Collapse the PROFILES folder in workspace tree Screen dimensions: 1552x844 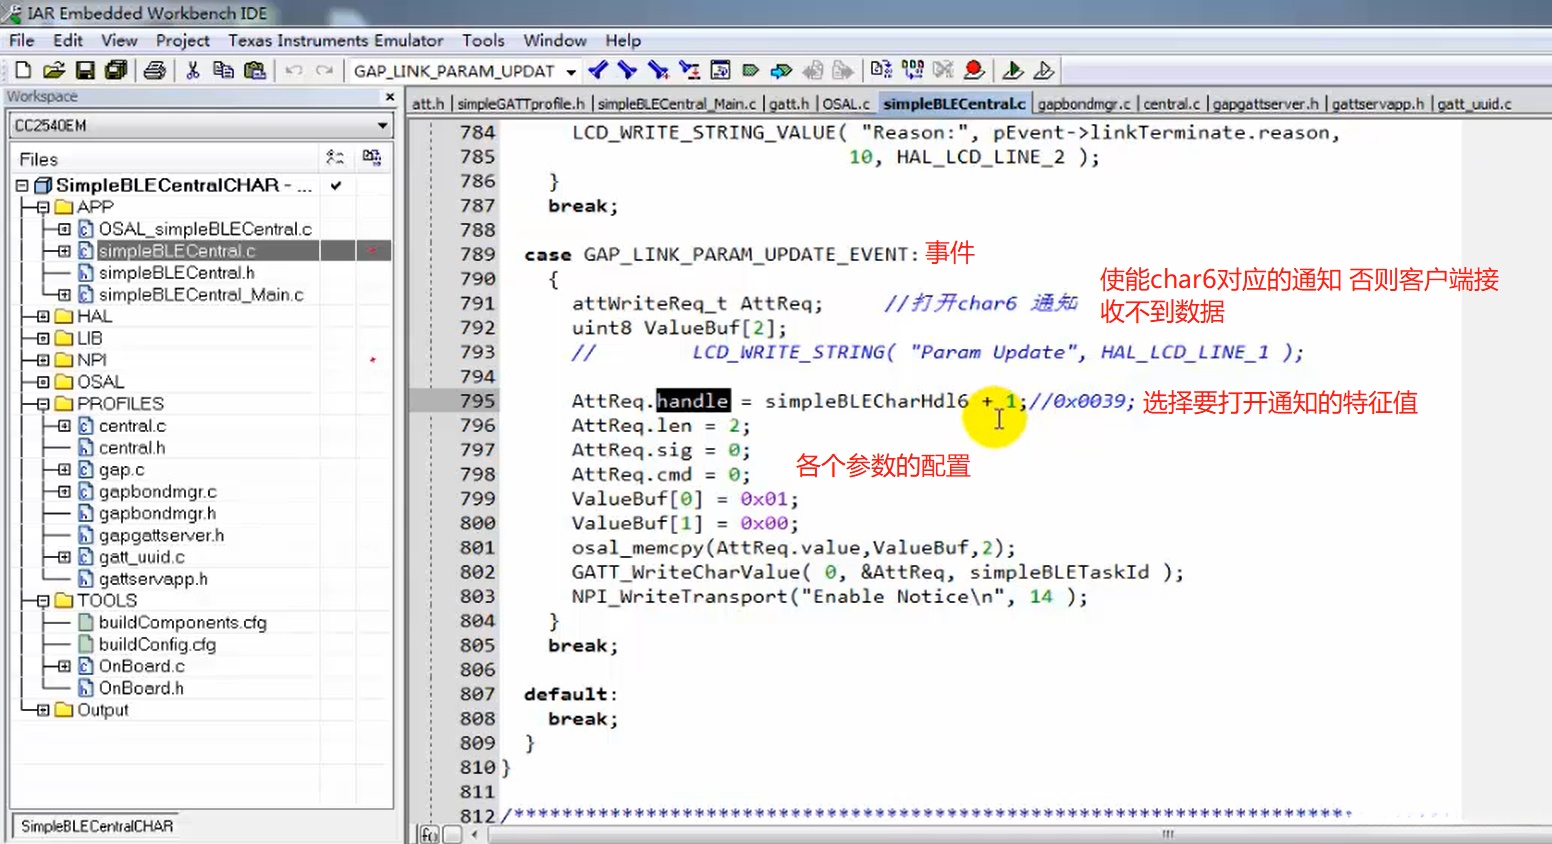(x=43, y=404)
